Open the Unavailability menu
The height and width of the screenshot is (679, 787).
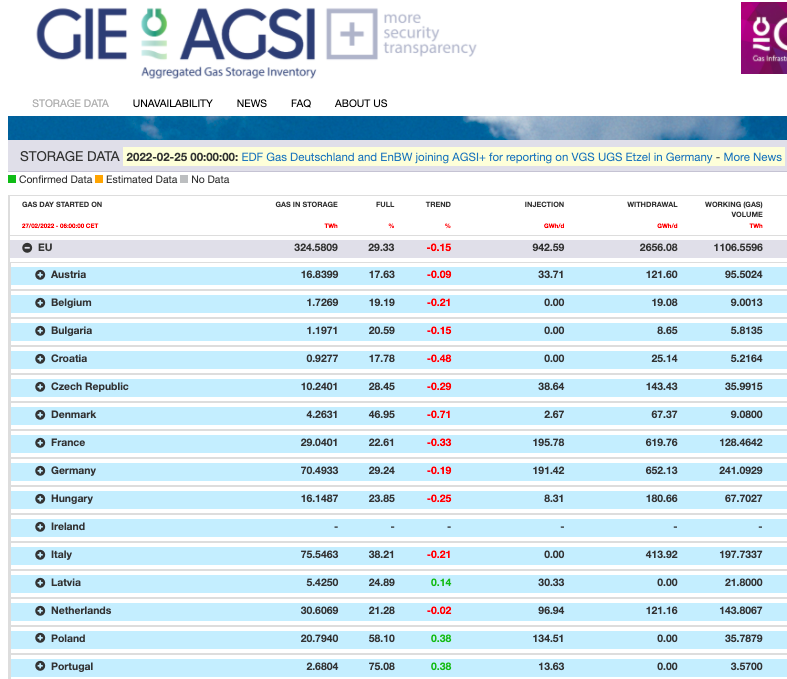(173, 103)
